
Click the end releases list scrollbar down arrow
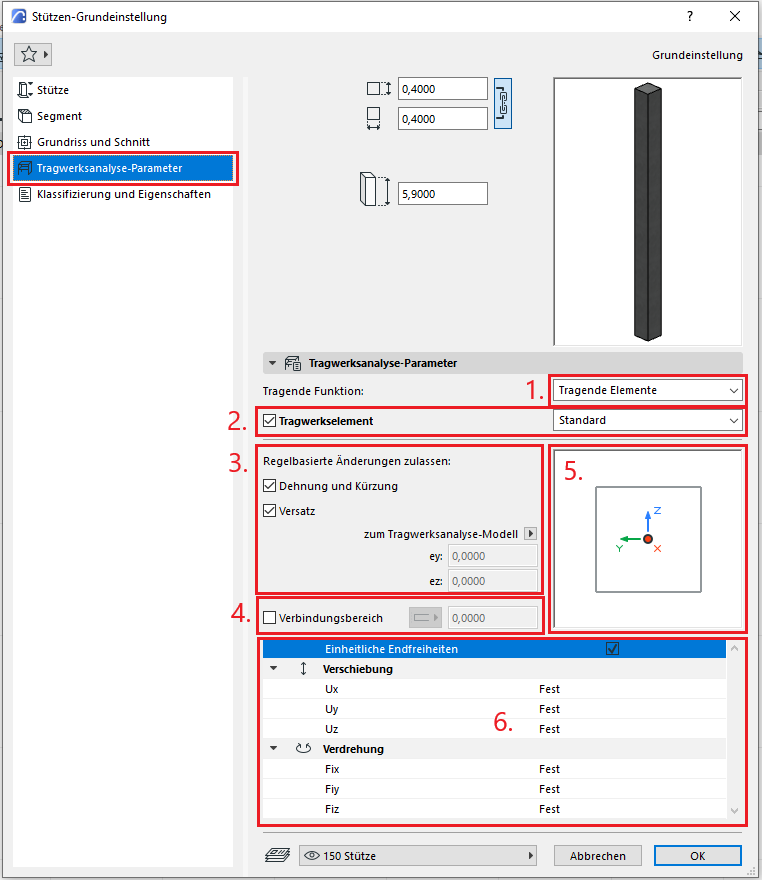[x=734, y=810]
